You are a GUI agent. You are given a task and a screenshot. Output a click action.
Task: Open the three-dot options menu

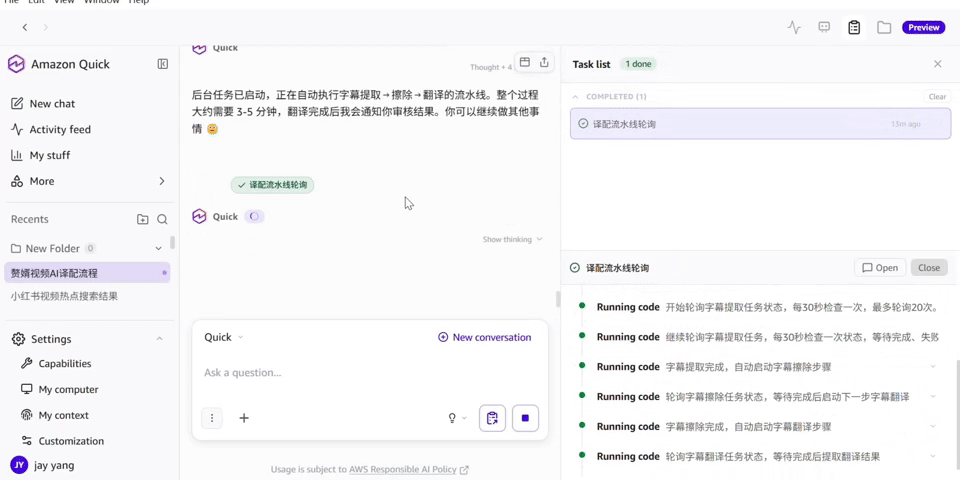(212, 418)
